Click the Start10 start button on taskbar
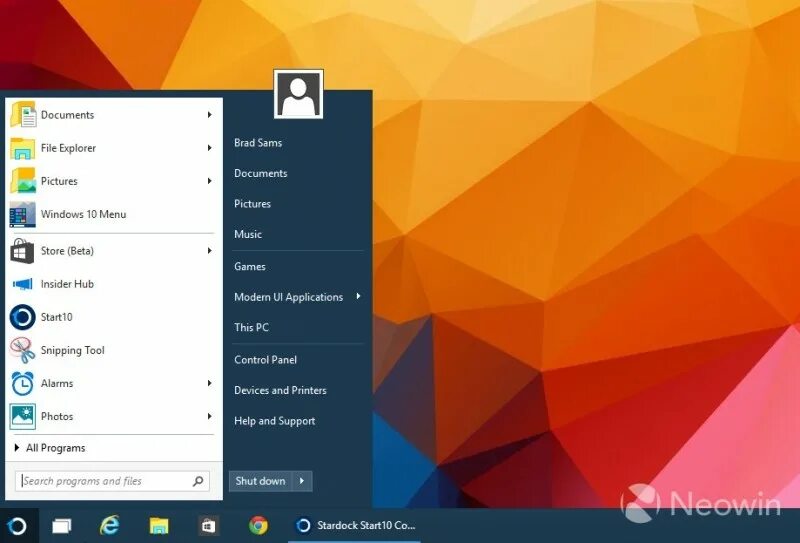800x543 pixels. 17,526
